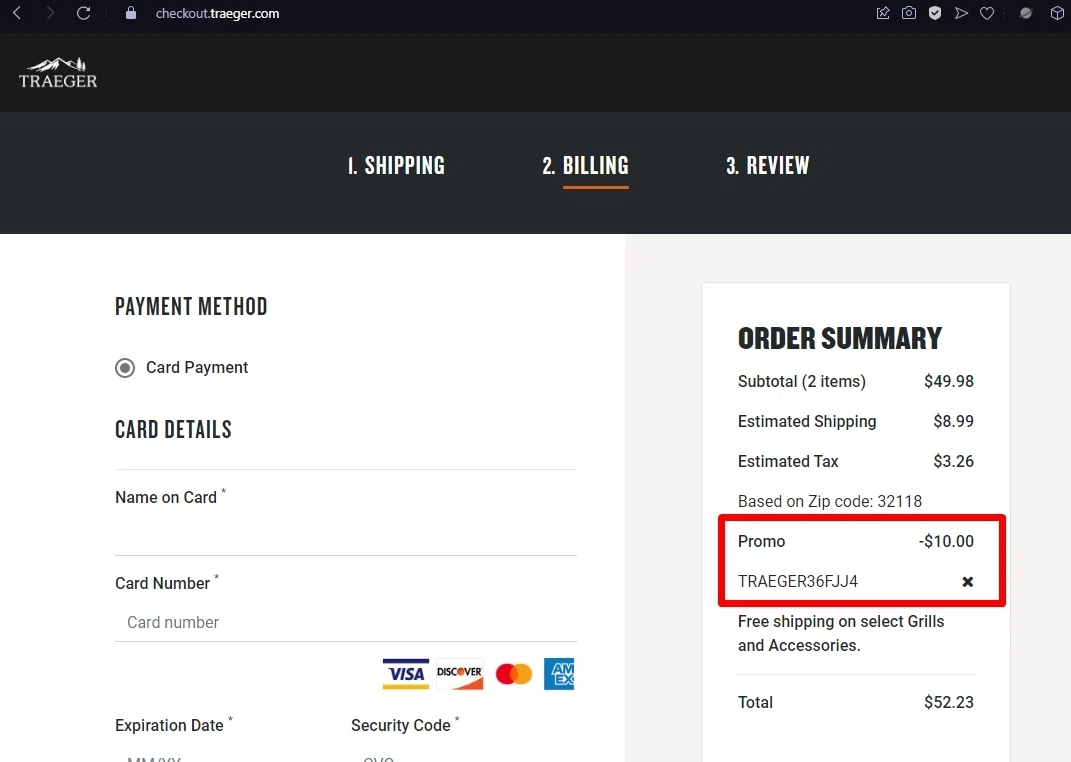
Task: Click the Subtotal (2 items) label
Action: coord(802,381)
